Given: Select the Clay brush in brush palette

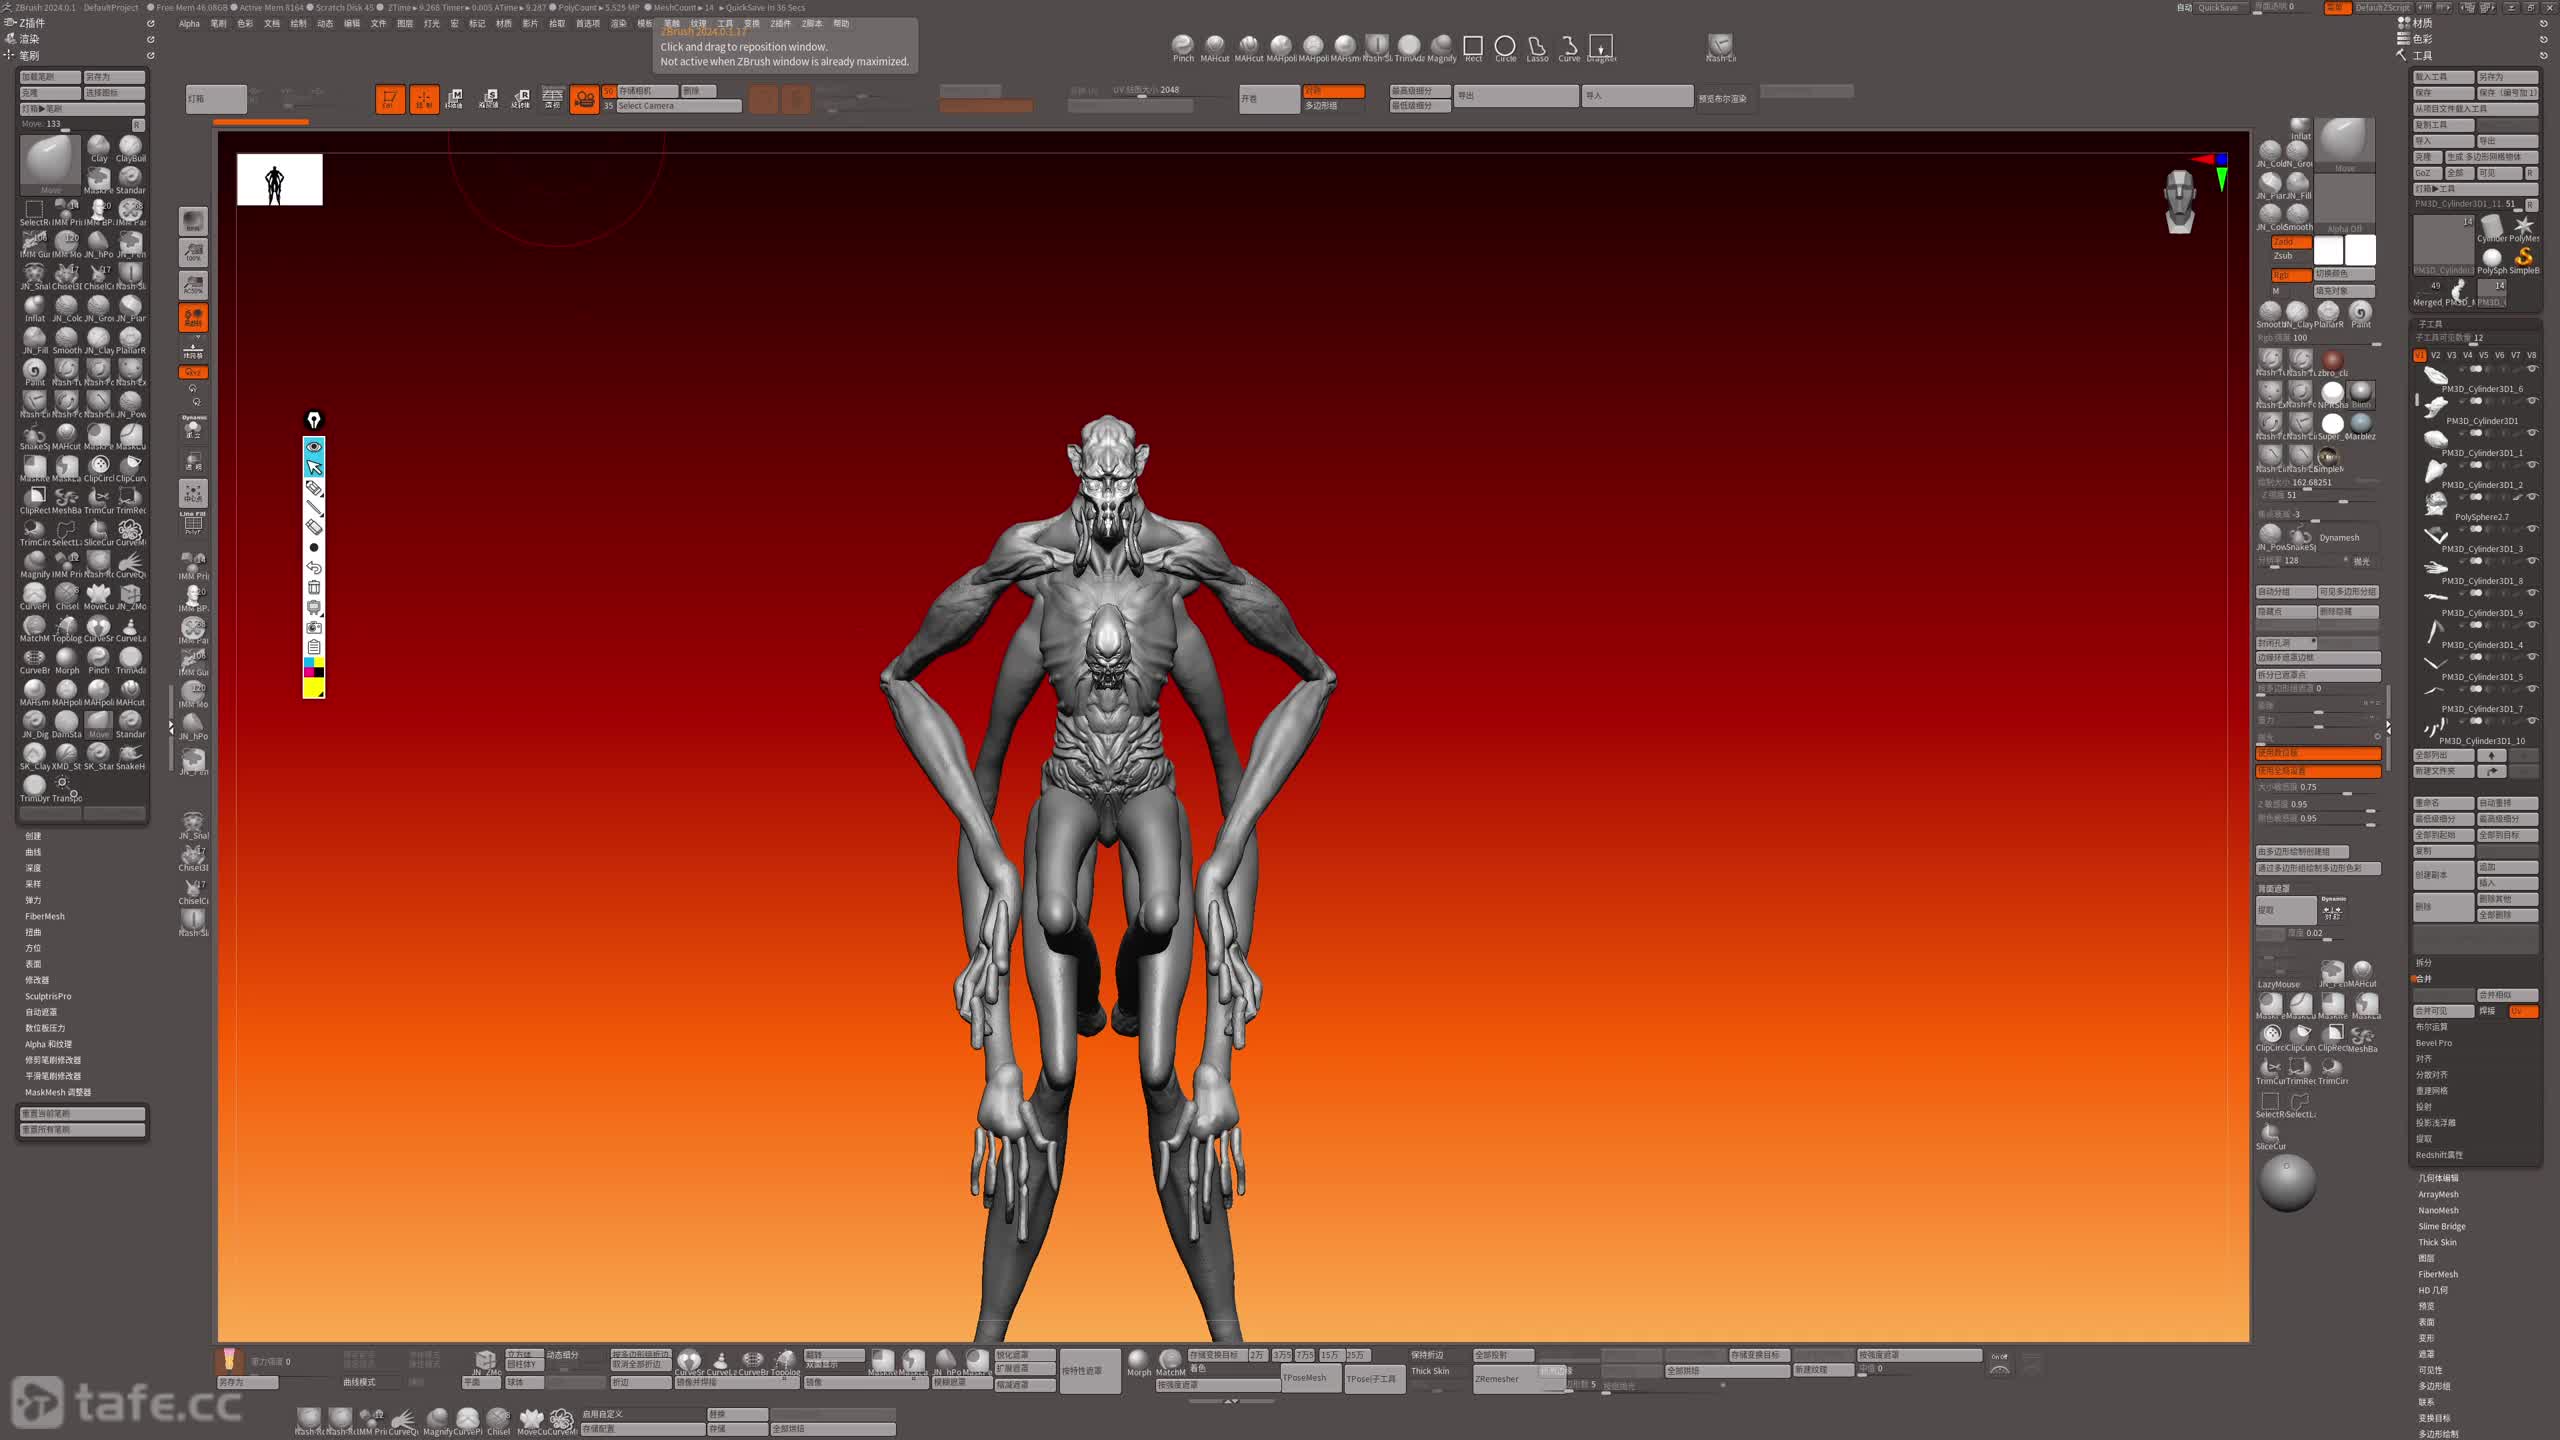Looking at the screenshot, I should point(99,148).
